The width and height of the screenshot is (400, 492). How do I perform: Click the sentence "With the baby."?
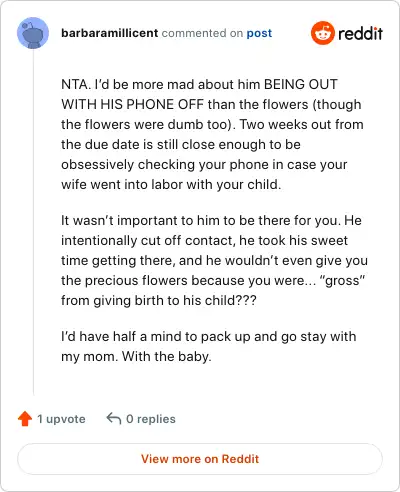(x=167, y=356)
